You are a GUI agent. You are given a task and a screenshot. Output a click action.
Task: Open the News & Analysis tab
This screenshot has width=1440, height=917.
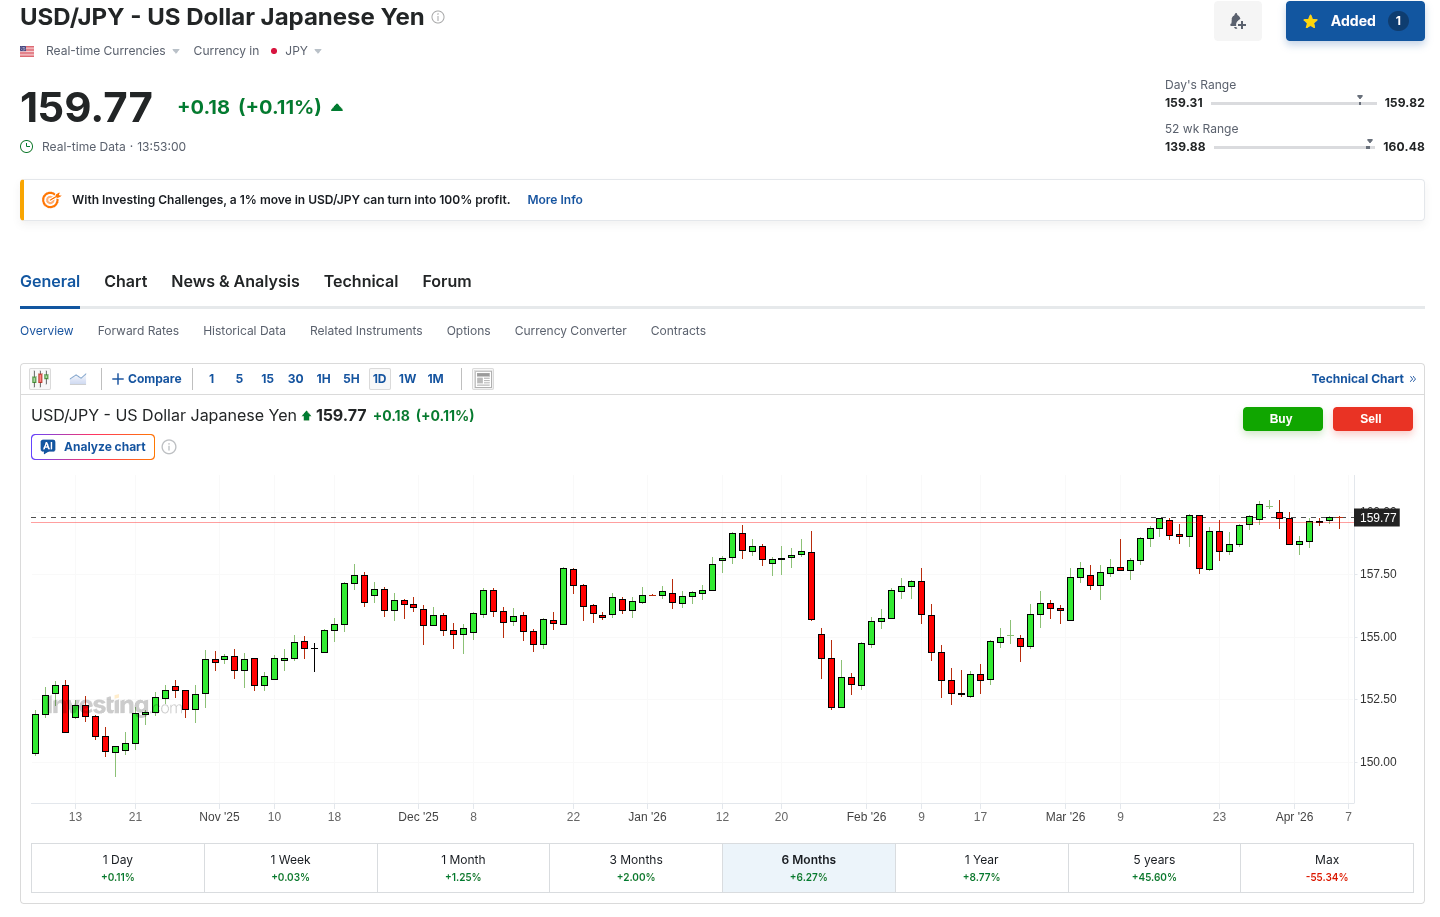click(236, 282)
